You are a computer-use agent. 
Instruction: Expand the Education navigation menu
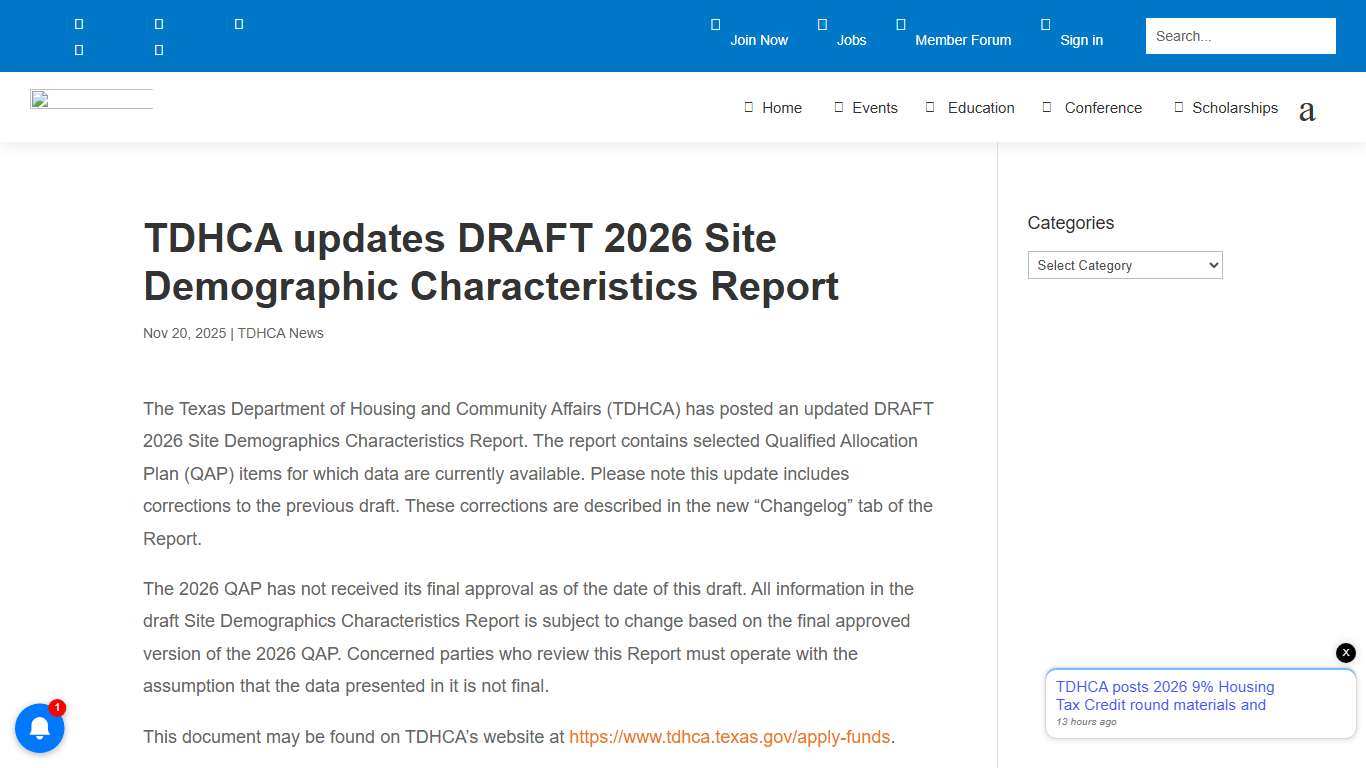(x=980, y=108)
